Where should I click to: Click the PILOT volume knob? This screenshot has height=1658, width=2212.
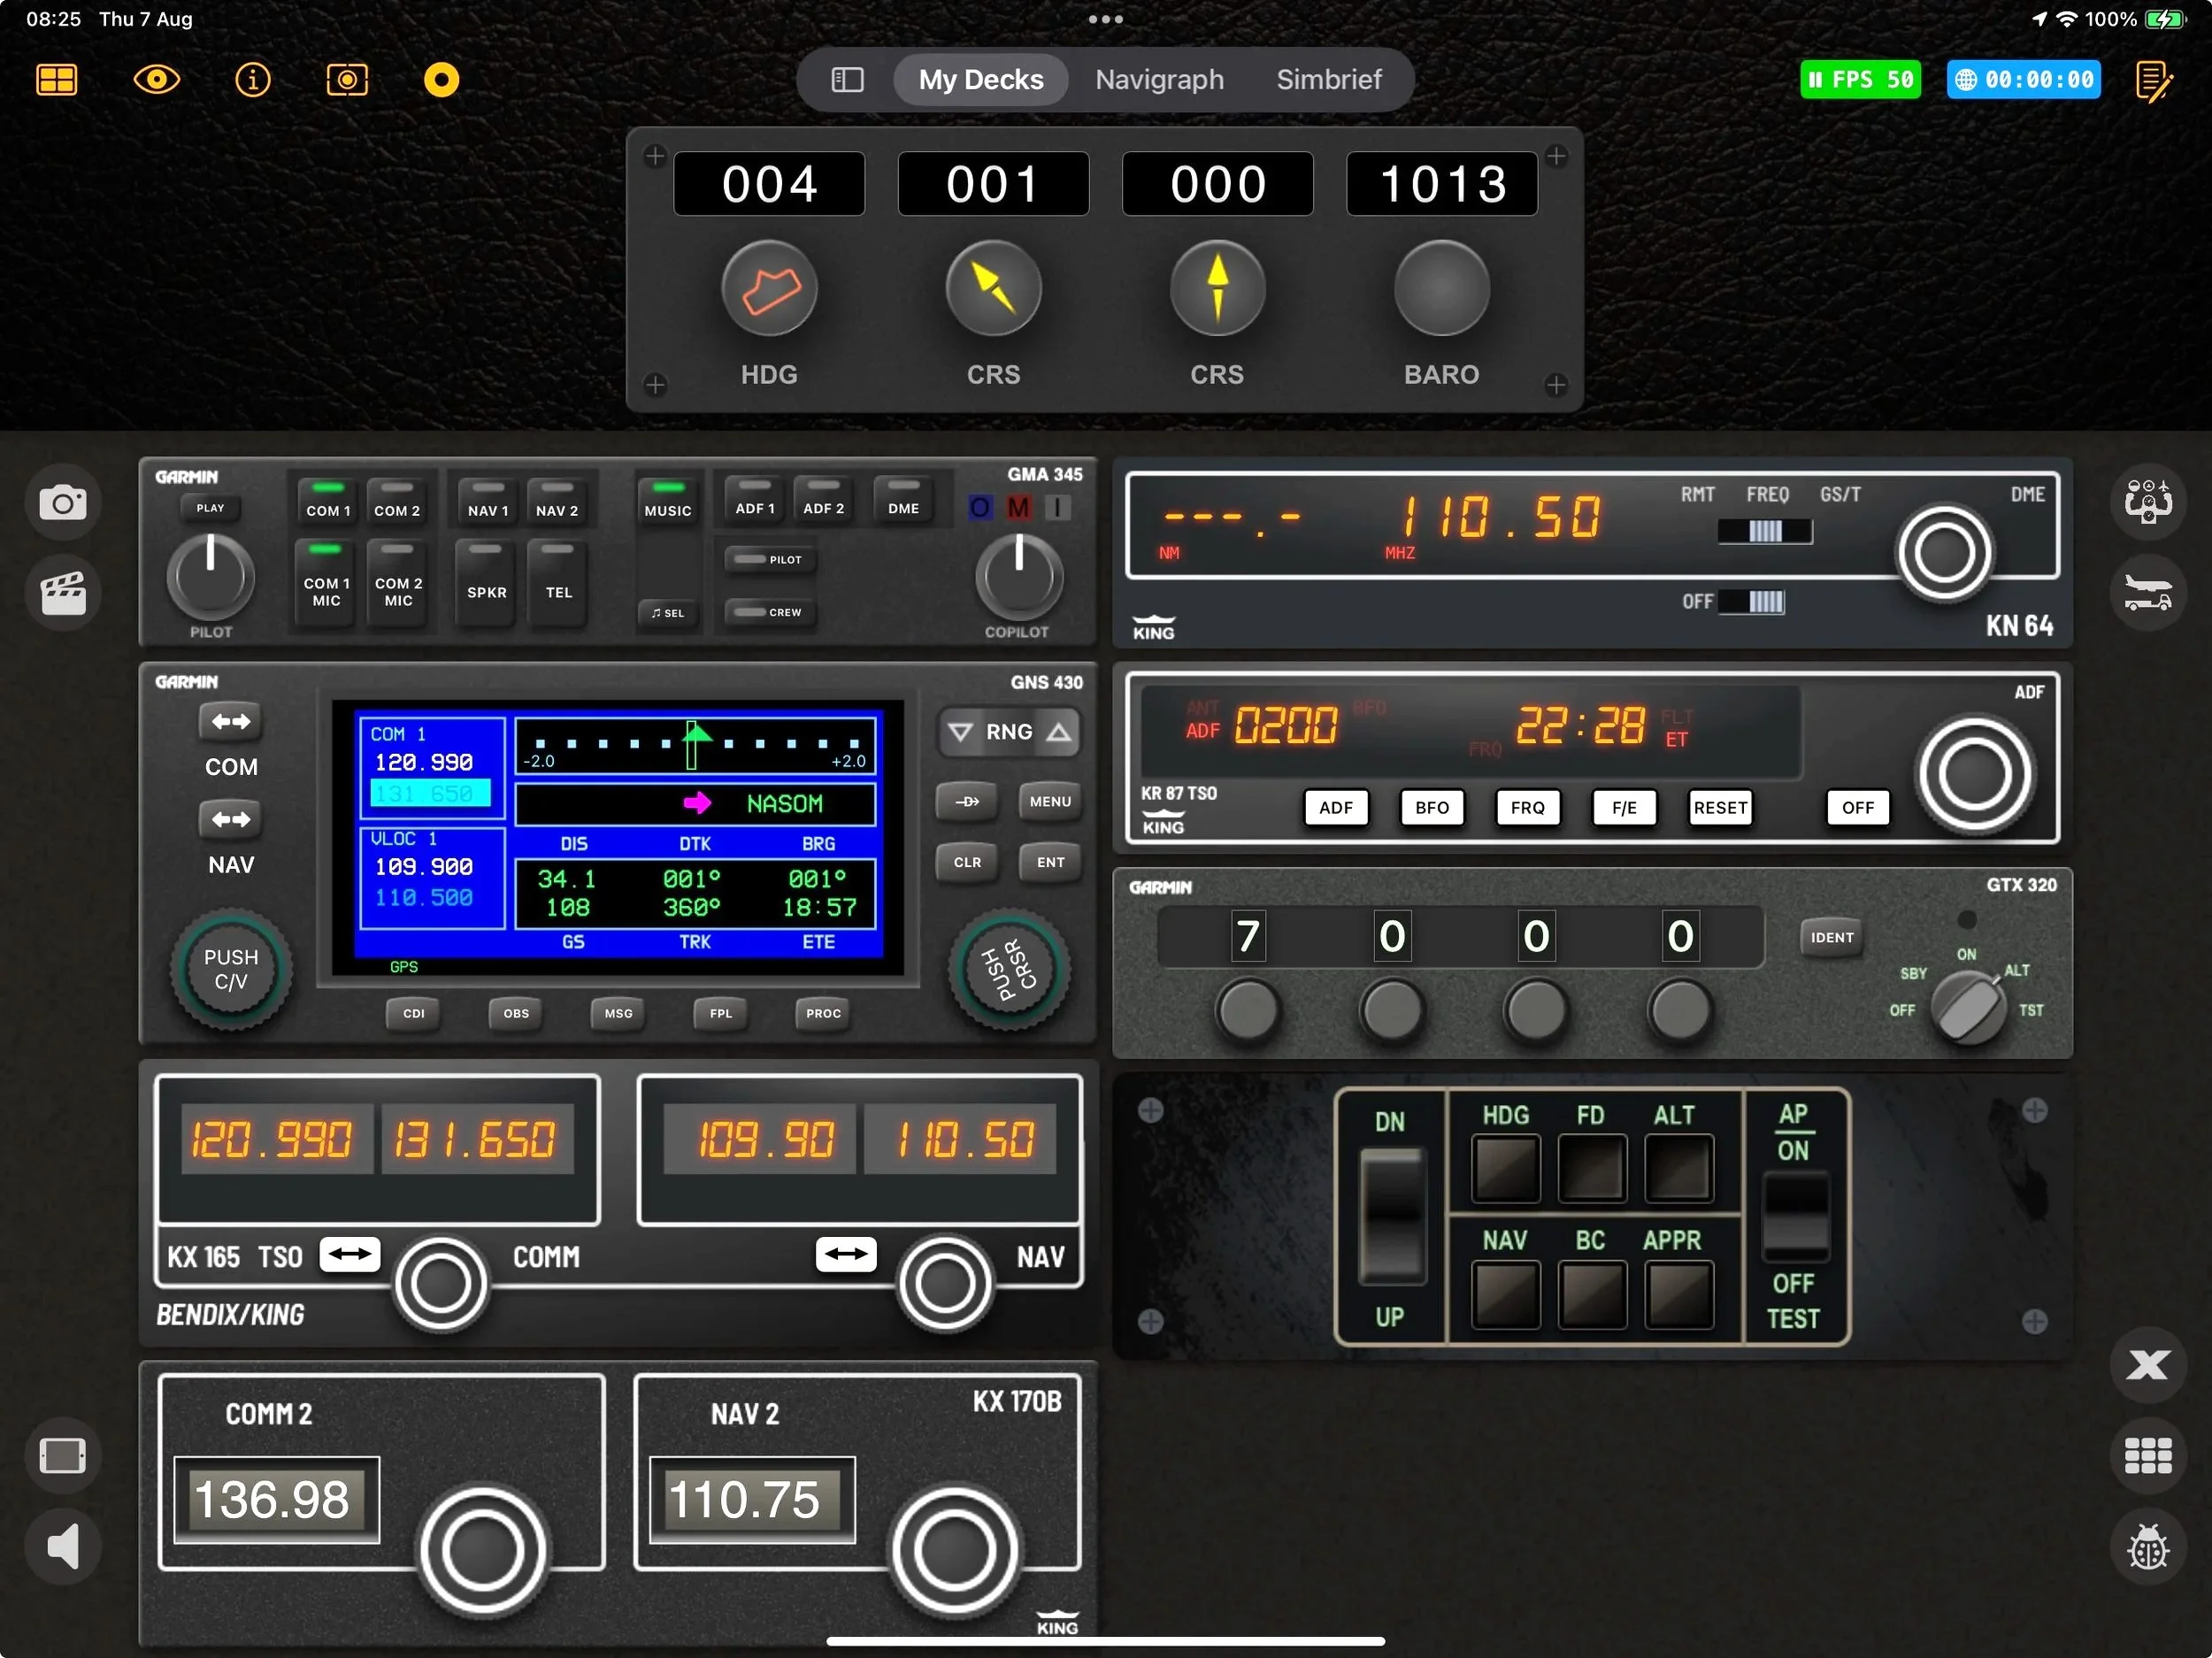[210, 577]
